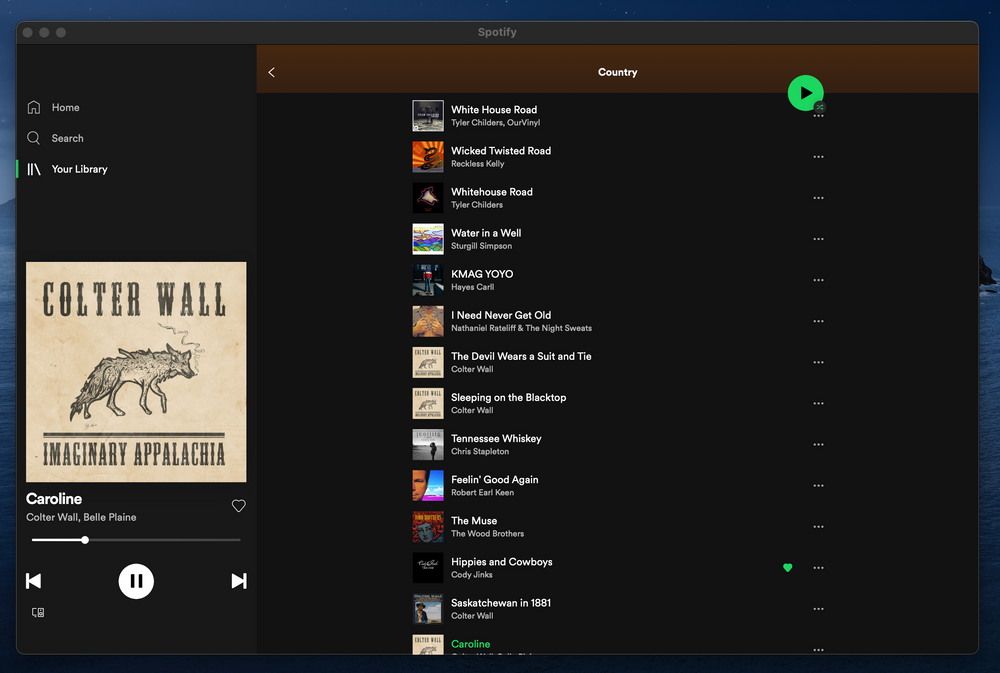Open the large Imaginary Appalachia cover art
The height and width of the screenshot is (673, 1000).
(136, 372)
